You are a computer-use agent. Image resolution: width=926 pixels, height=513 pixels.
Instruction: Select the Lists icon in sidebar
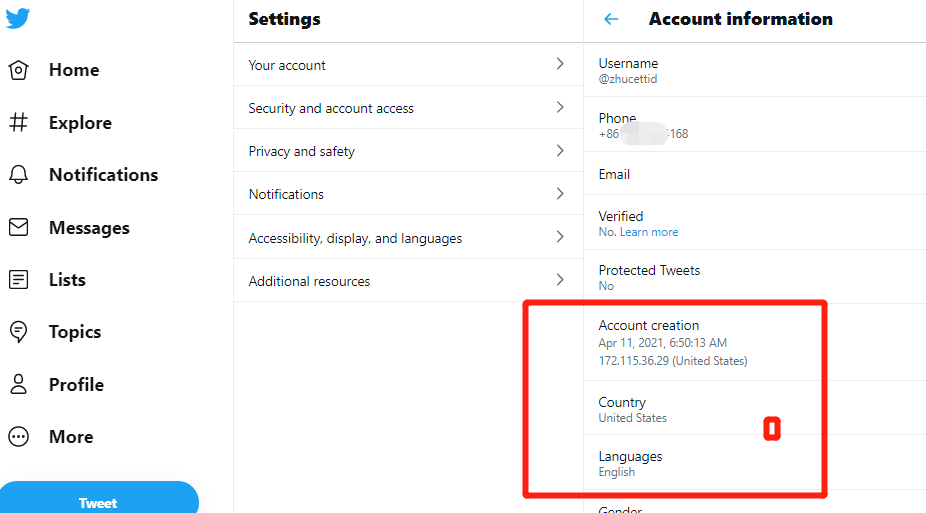[18, 279]
